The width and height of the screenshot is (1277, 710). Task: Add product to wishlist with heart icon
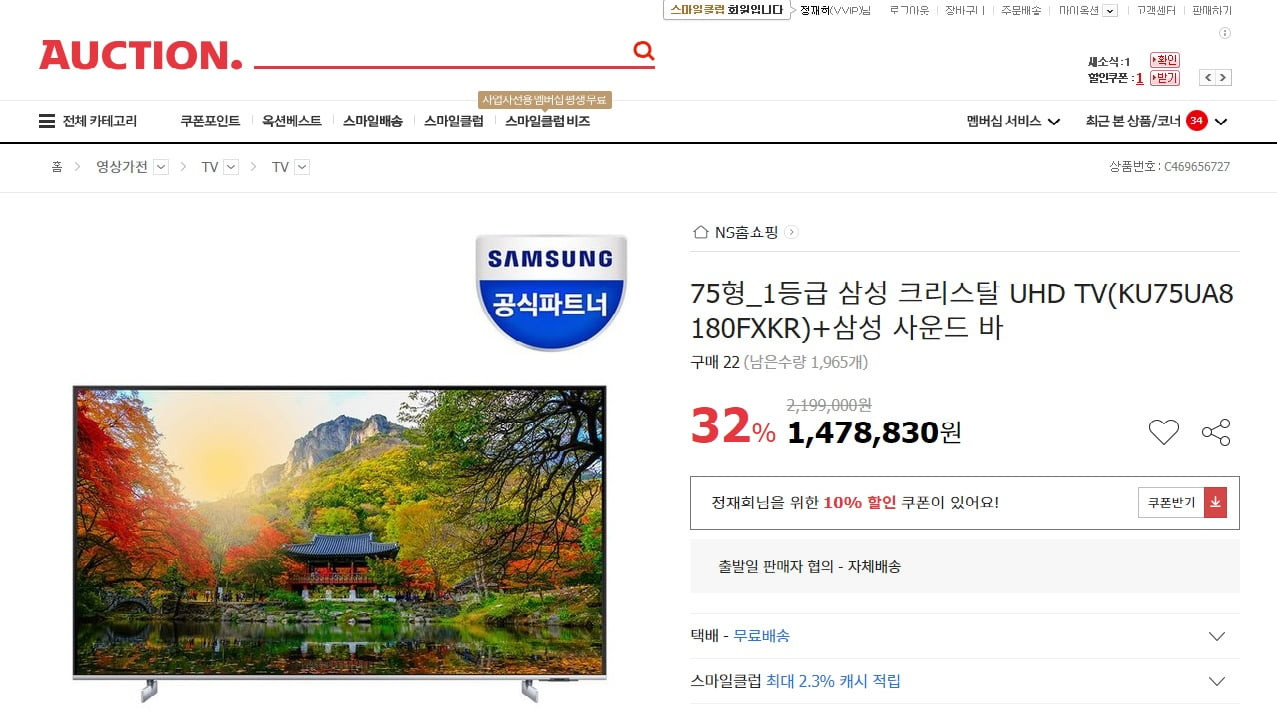tap(1164, 432)
